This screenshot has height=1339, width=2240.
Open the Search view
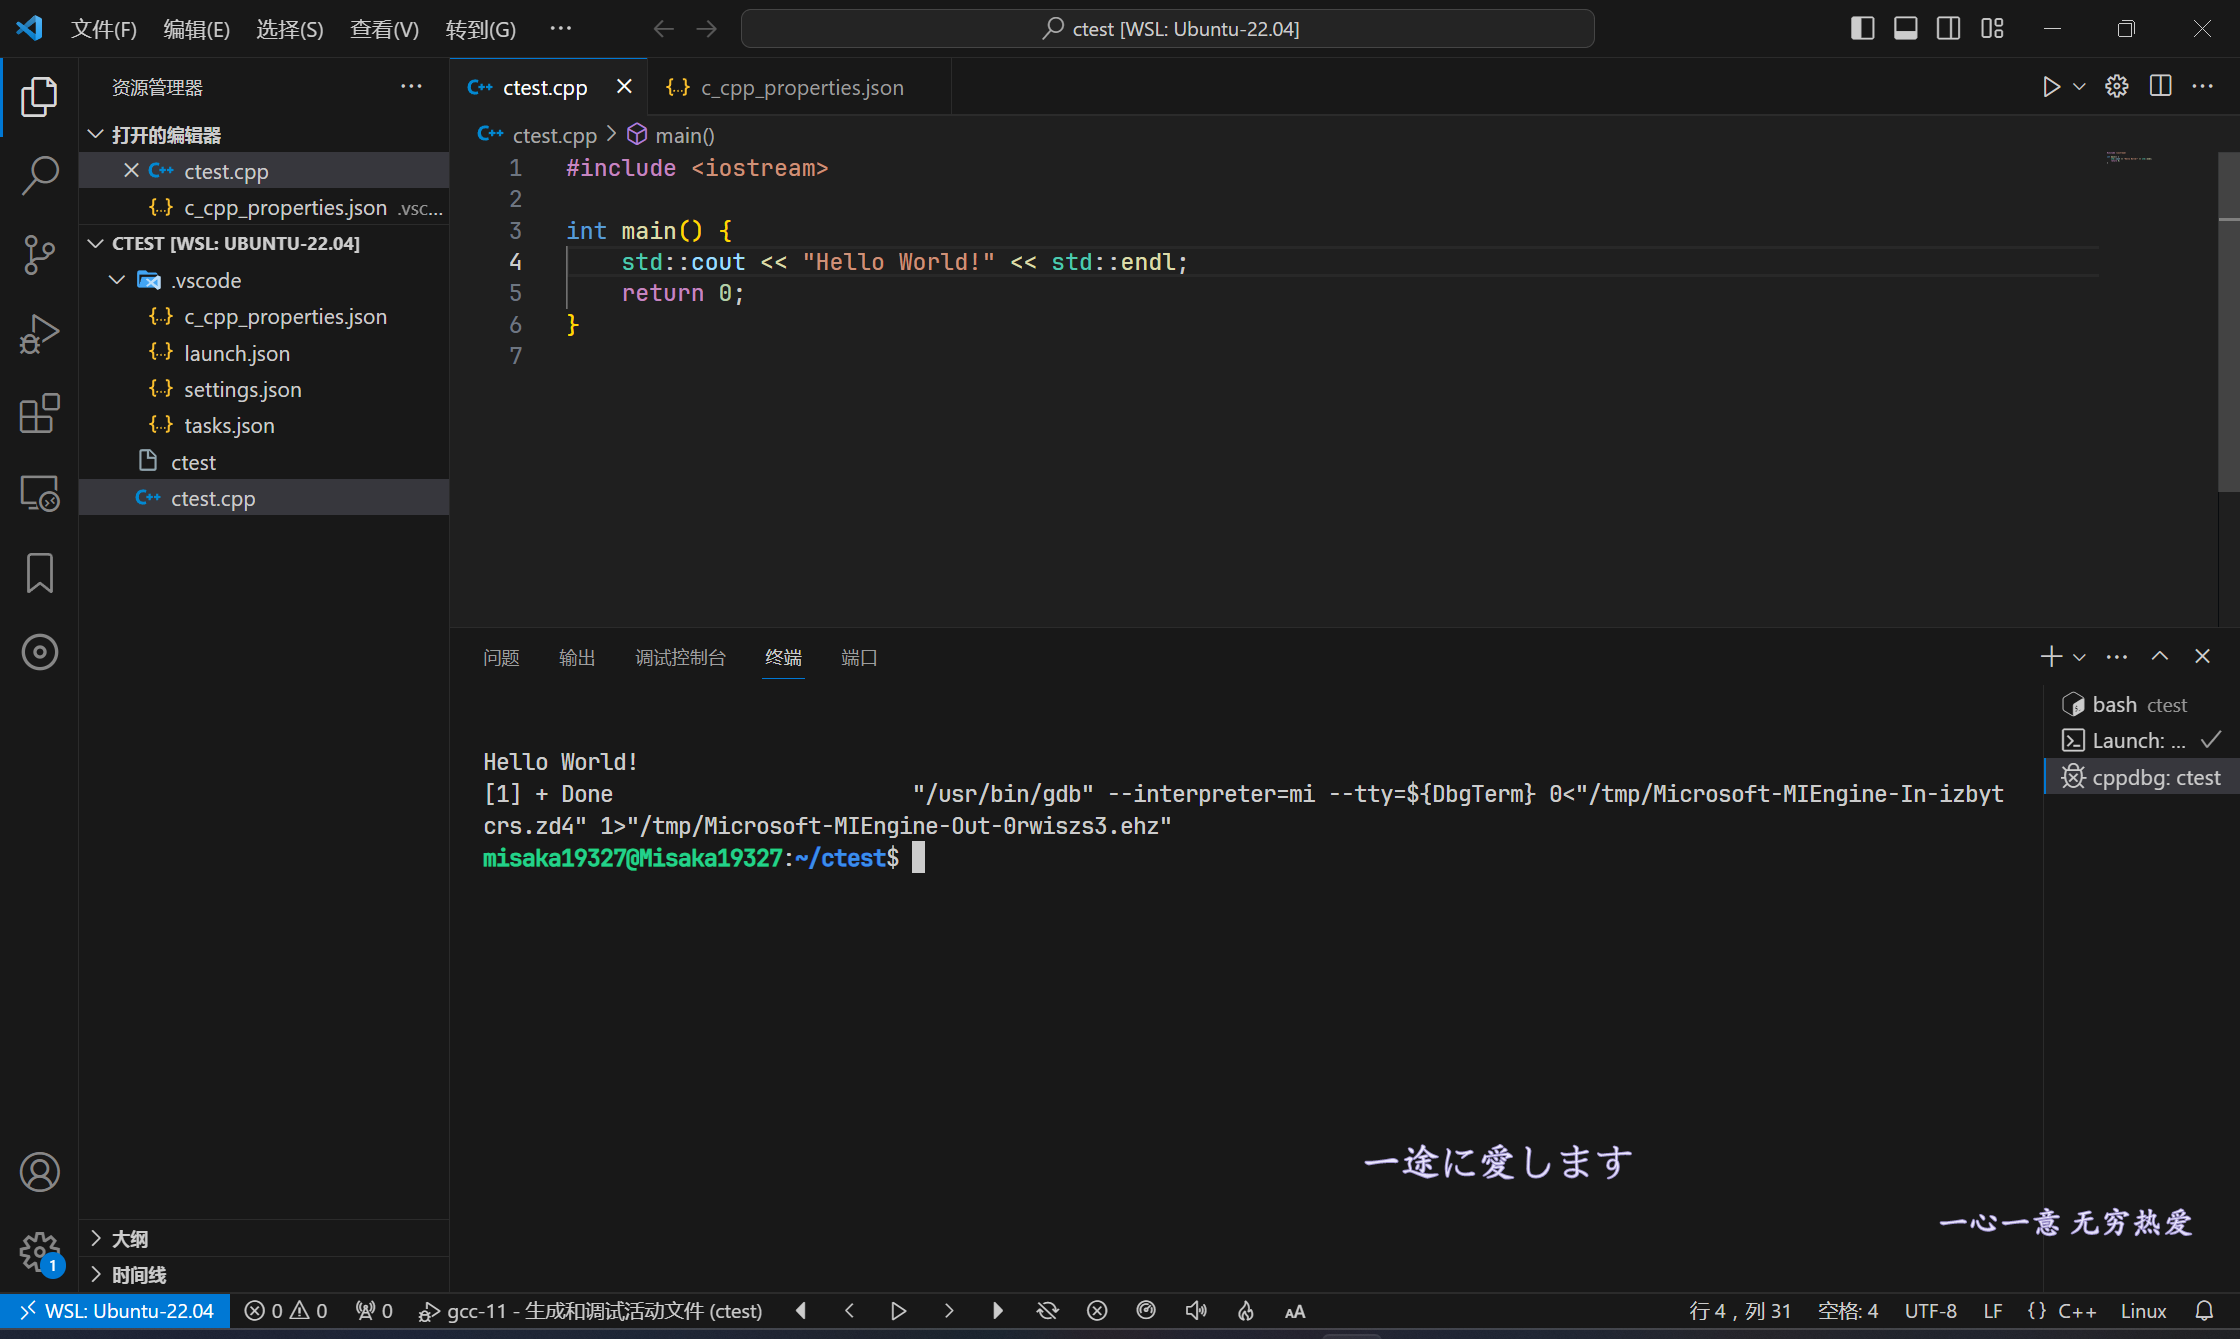[39, 175]
